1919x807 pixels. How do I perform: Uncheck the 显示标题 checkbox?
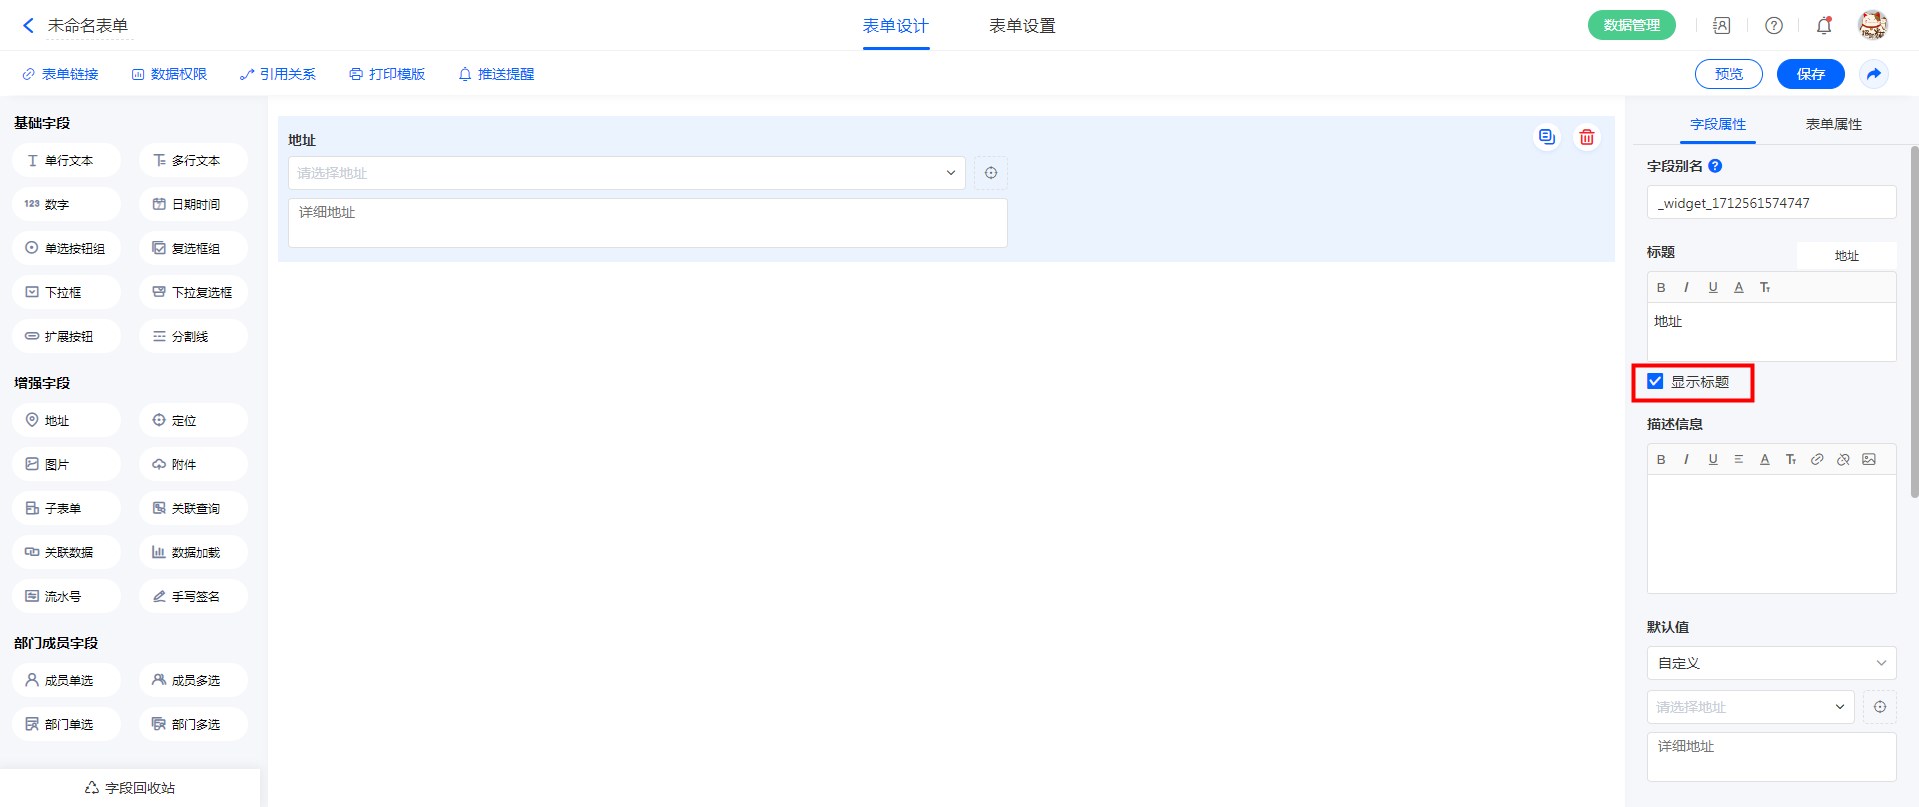coord(1655,381)
